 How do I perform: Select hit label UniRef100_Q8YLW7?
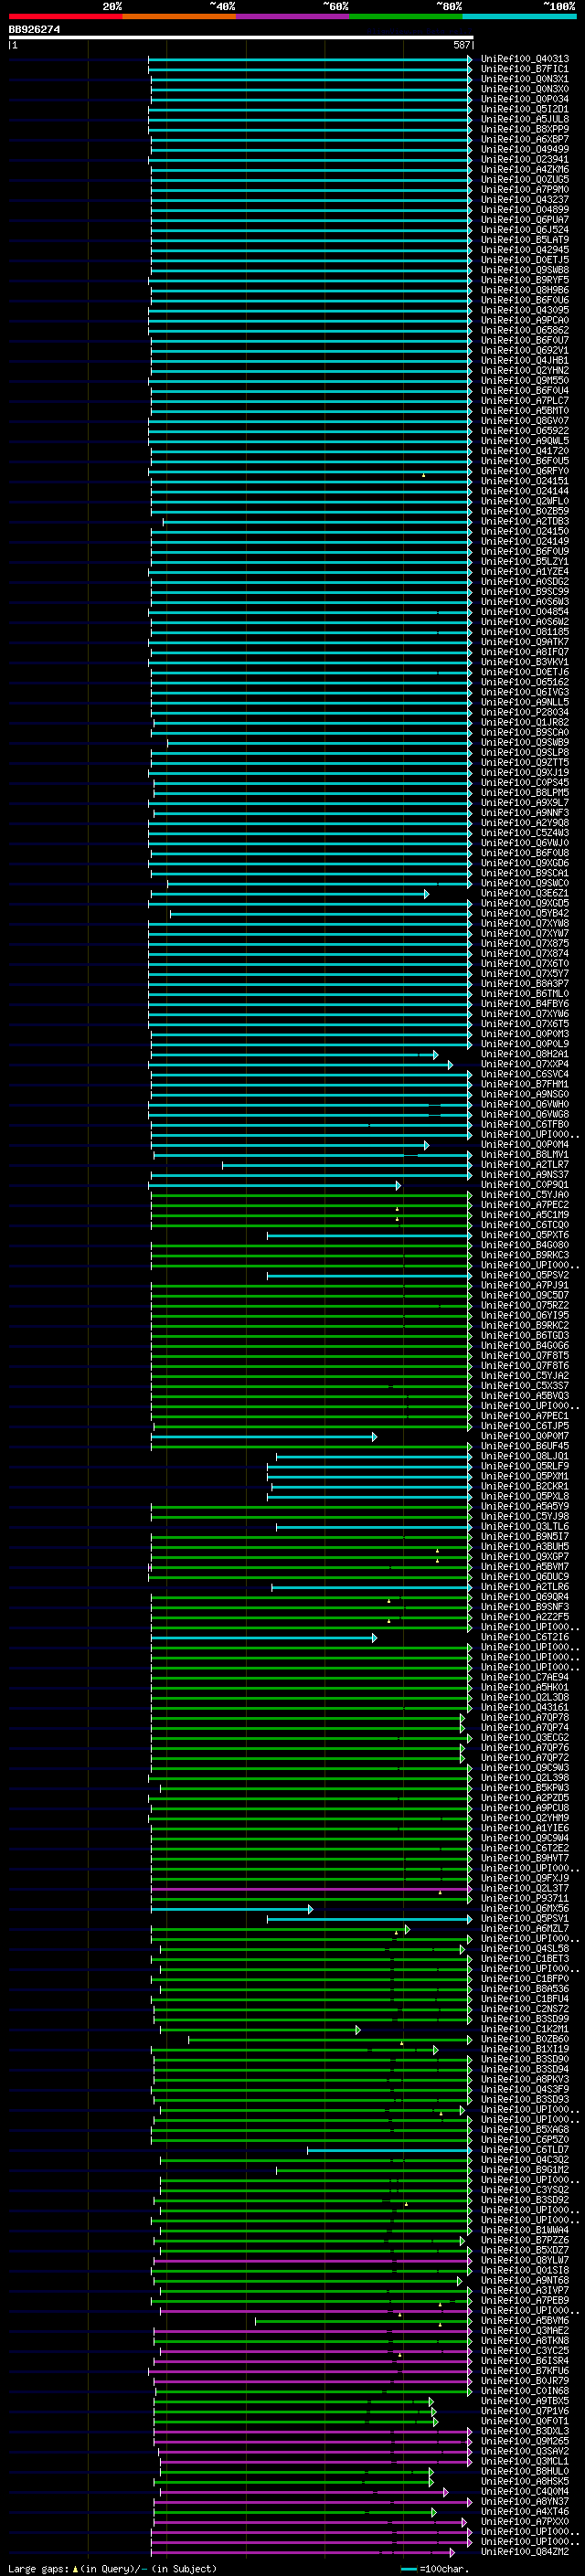(x=525, y=2260)
